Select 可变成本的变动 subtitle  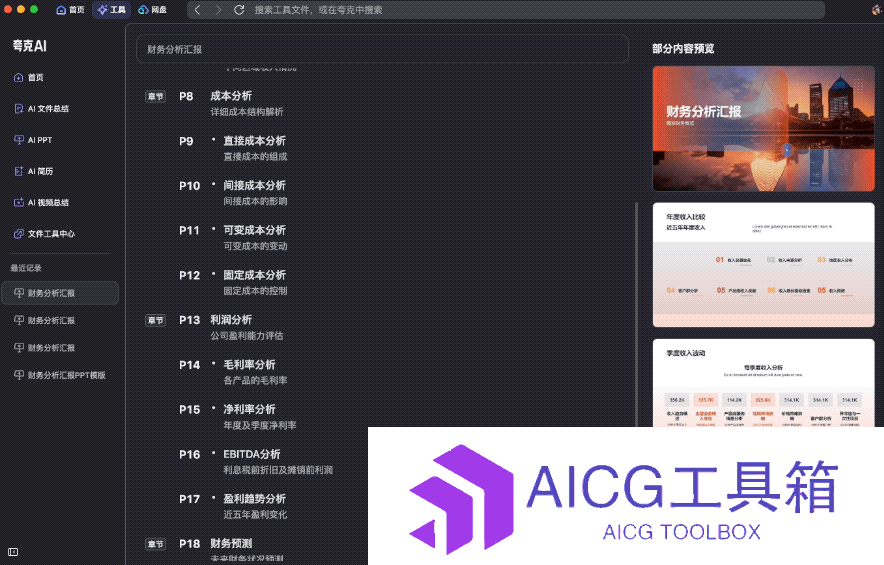tap(255, 246)
